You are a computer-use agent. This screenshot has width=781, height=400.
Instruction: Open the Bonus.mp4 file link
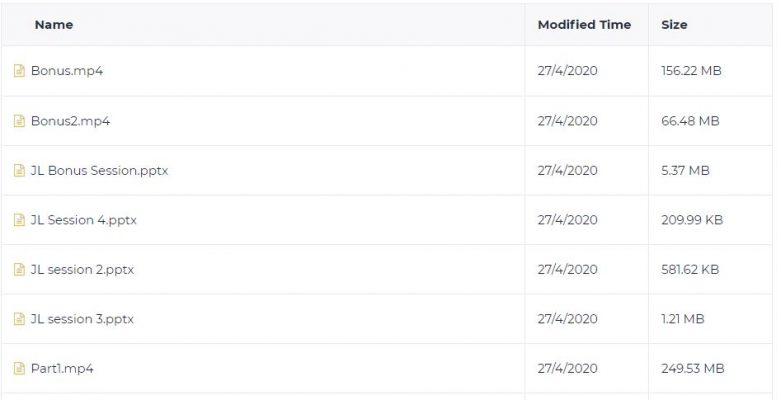[67, 71]
